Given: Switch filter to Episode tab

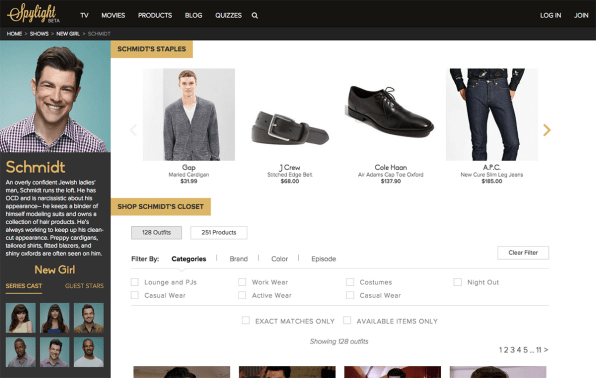Looking at the screenshot, I should tap(323, 259).
